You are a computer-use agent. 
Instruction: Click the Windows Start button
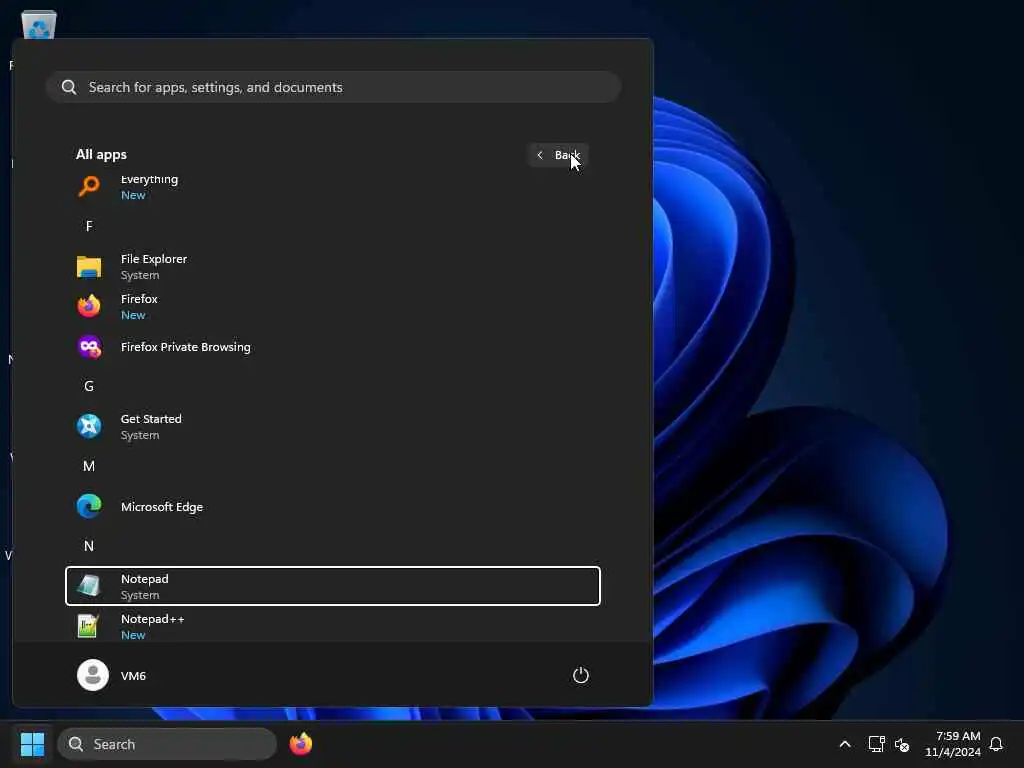32,744
